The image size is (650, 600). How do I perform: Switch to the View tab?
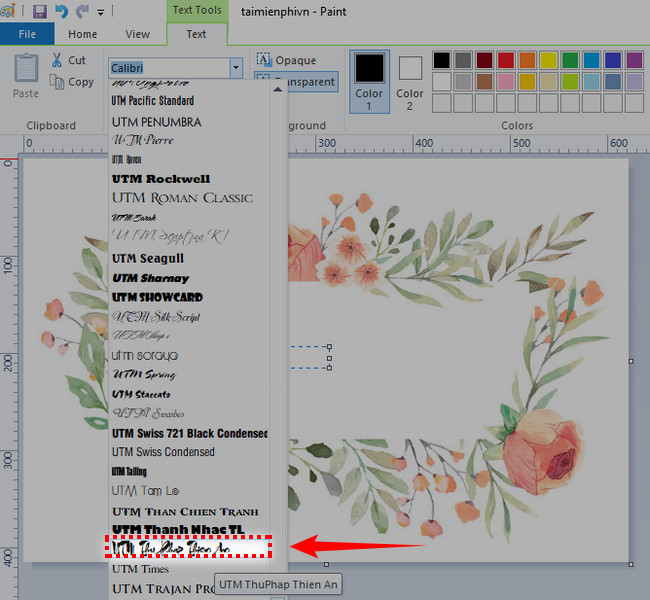pyautogui.click(x=138, y=34)
